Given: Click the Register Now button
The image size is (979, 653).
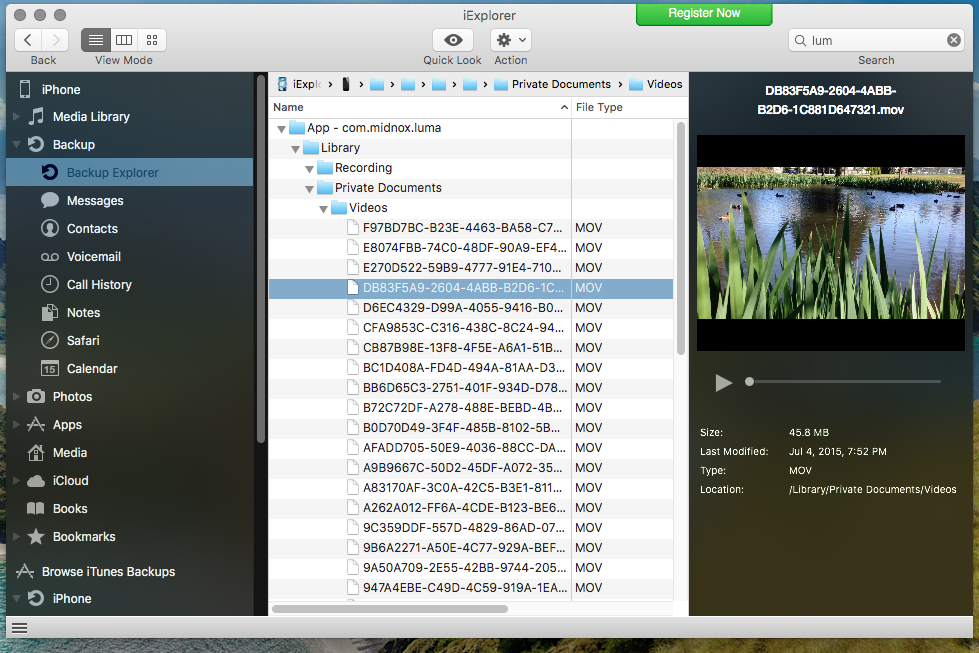Looking at the screenshot, I should (704, 13).
